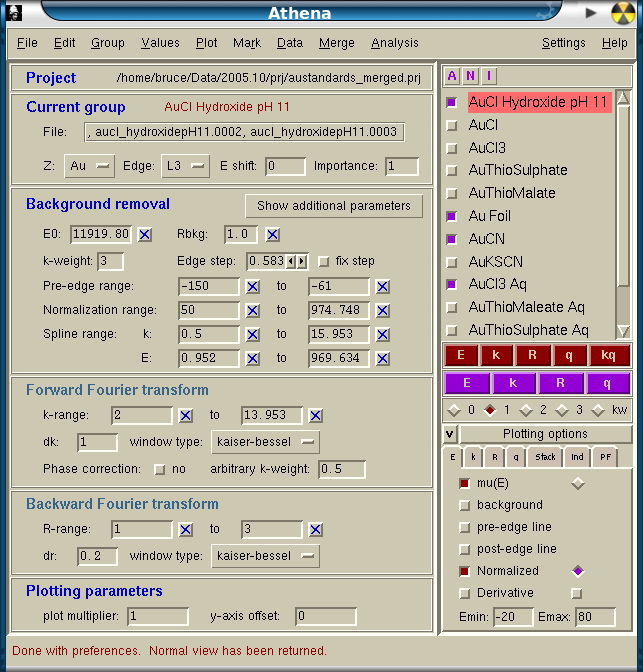Switch to the Stack plotting tab
The image size is (643, 672).
pos(545,457)
